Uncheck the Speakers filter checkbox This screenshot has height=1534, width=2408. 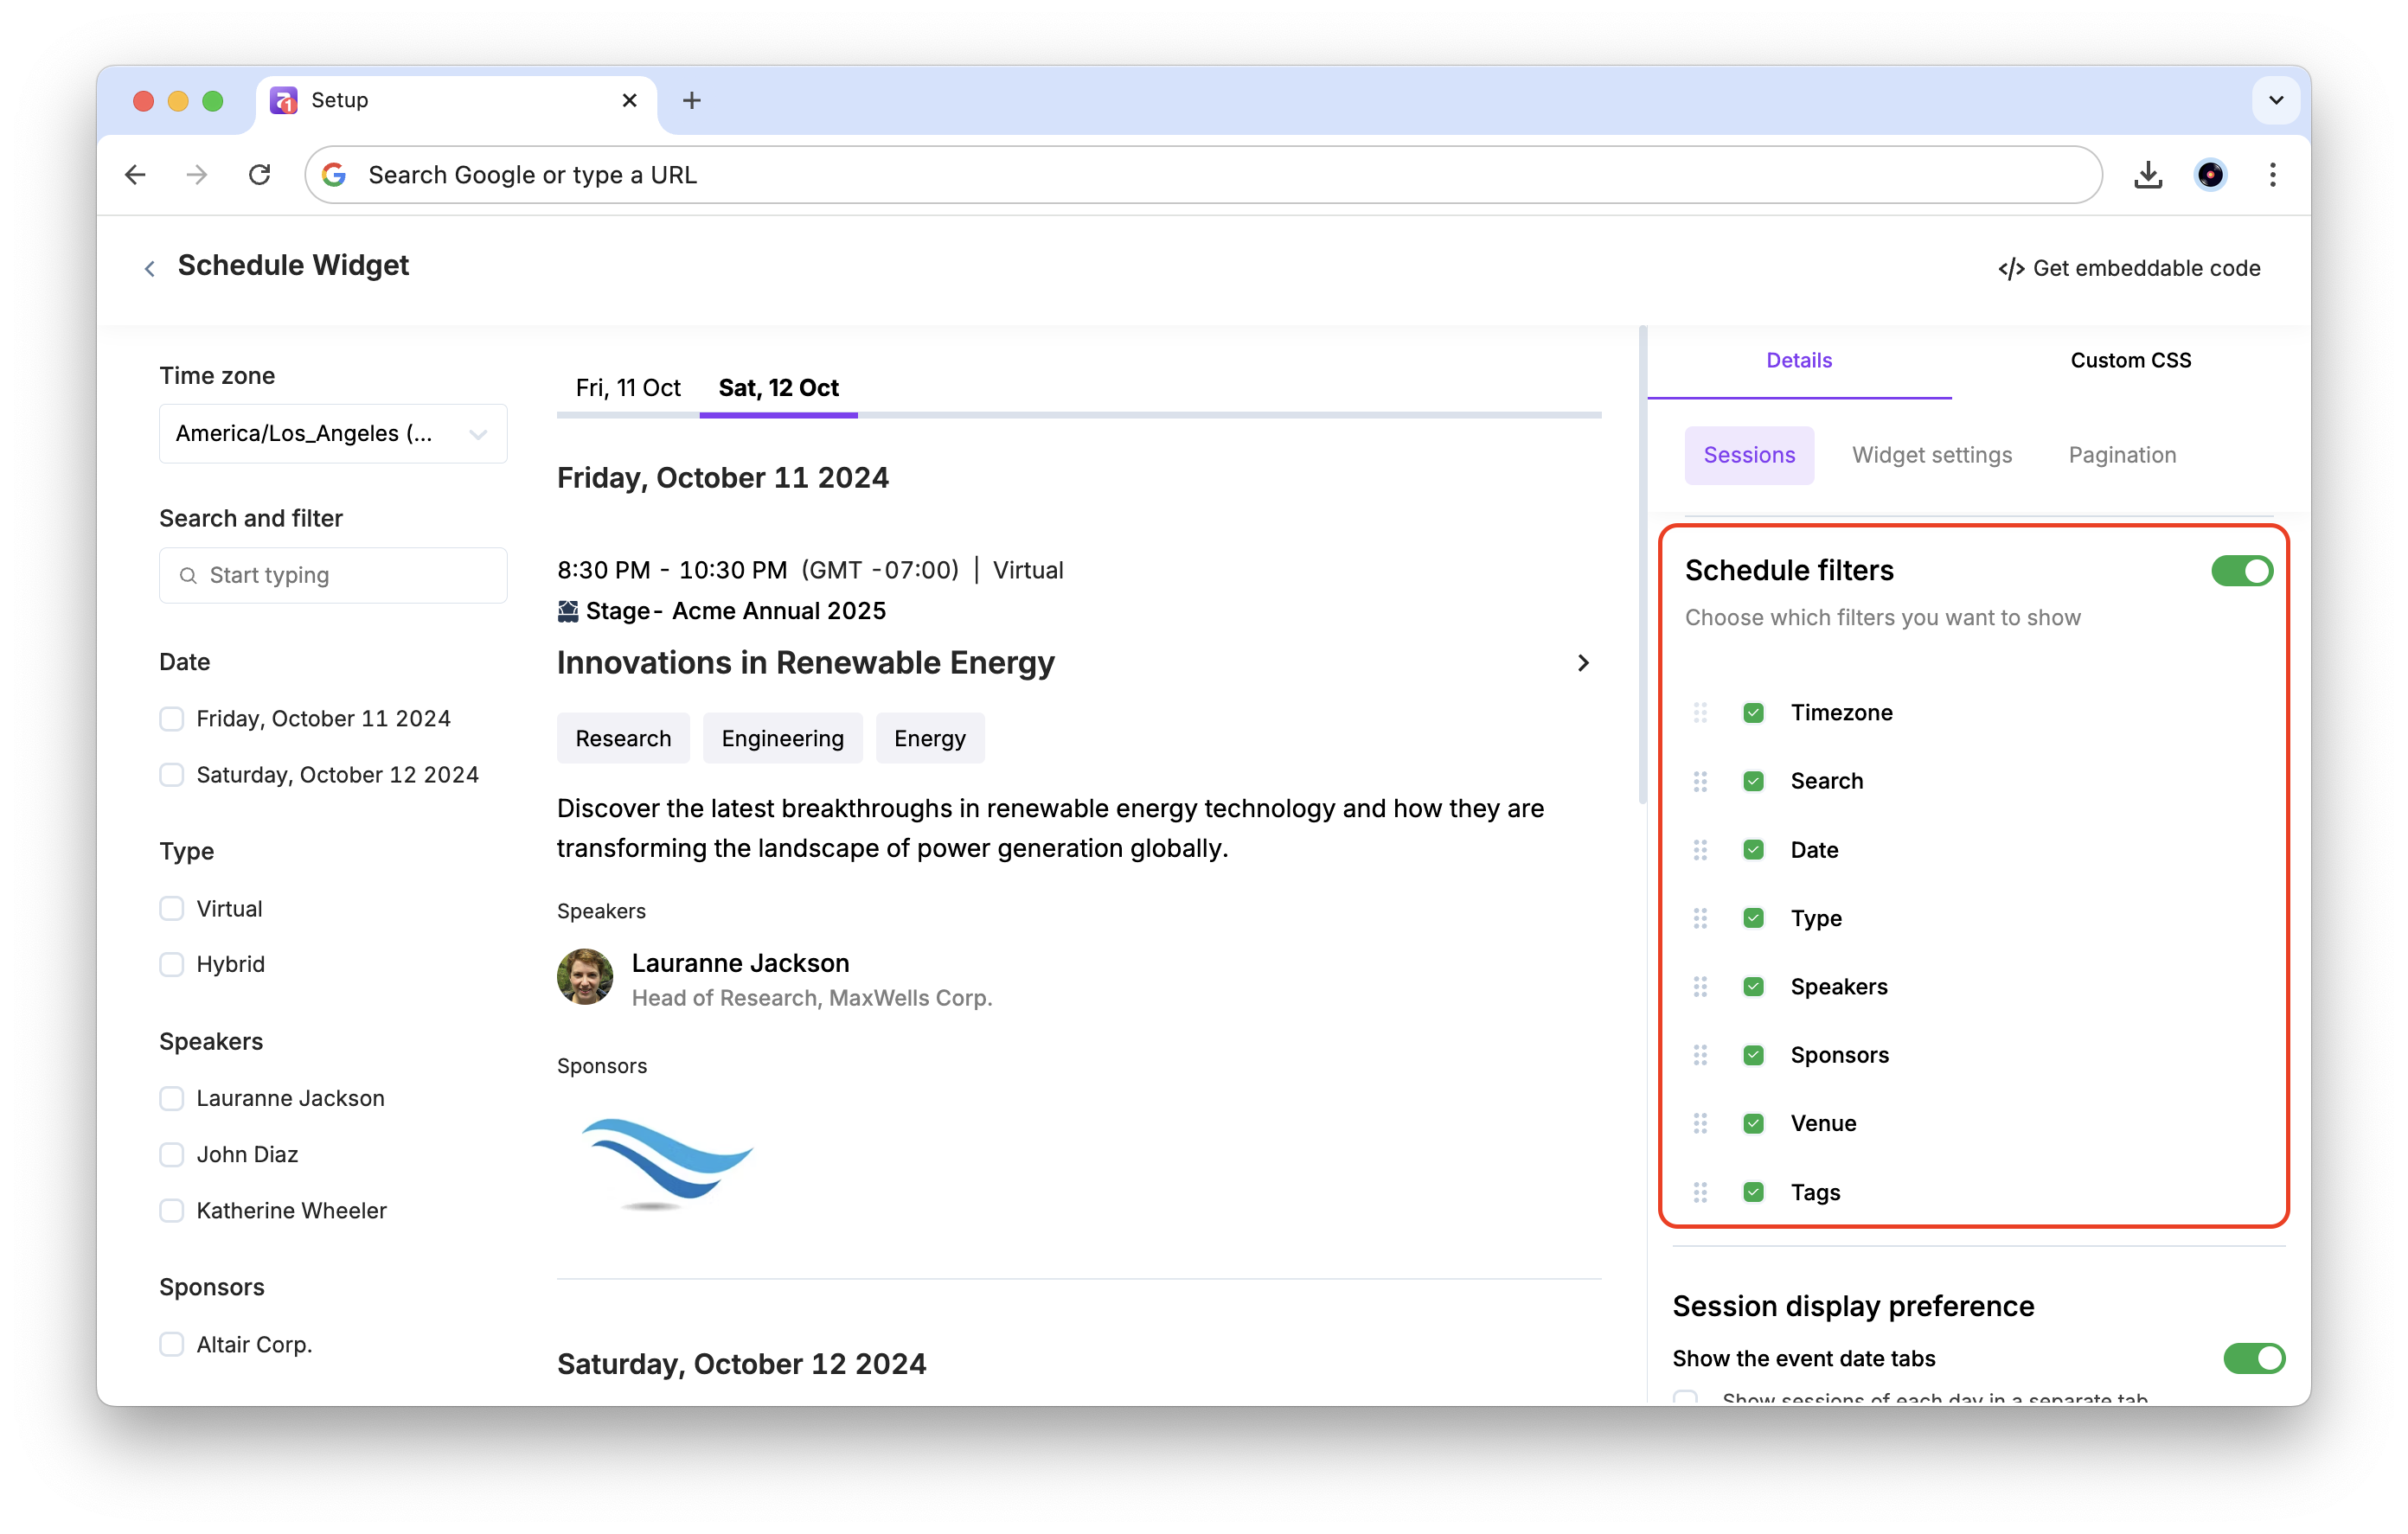[x=1753, y=987]
